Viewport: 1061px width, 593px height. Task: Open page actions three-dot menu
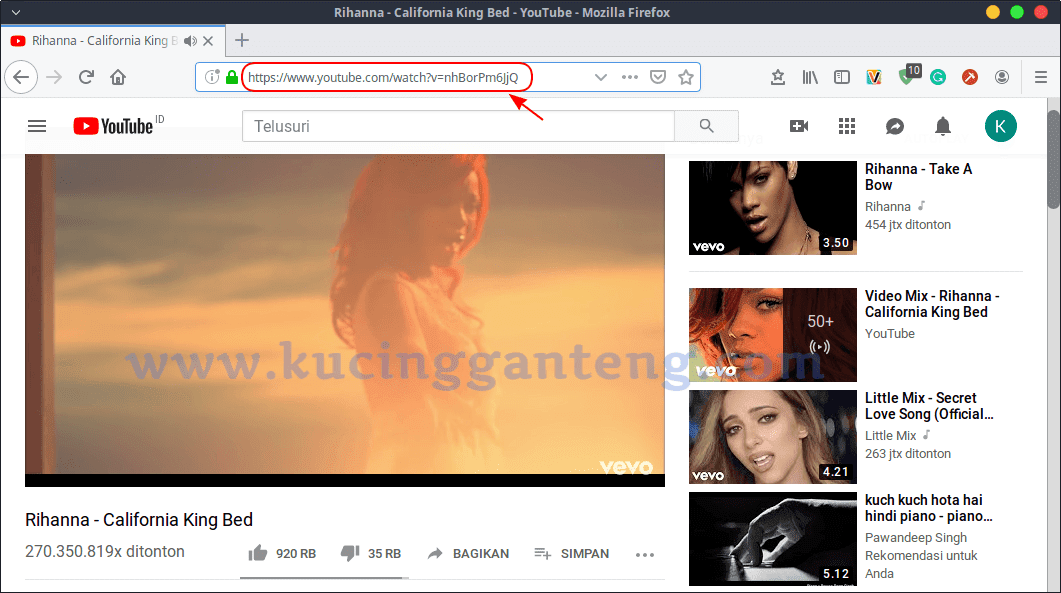pos(630,77)
